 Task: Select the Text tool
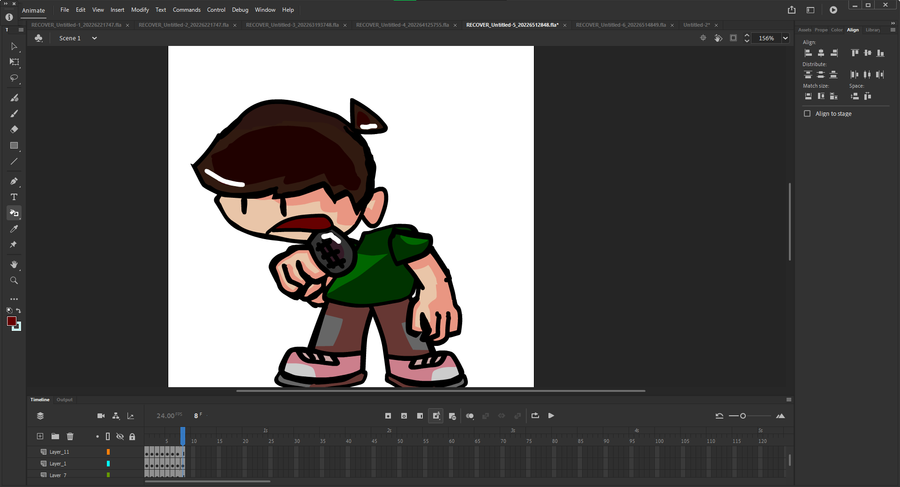[x=14, y=197]
